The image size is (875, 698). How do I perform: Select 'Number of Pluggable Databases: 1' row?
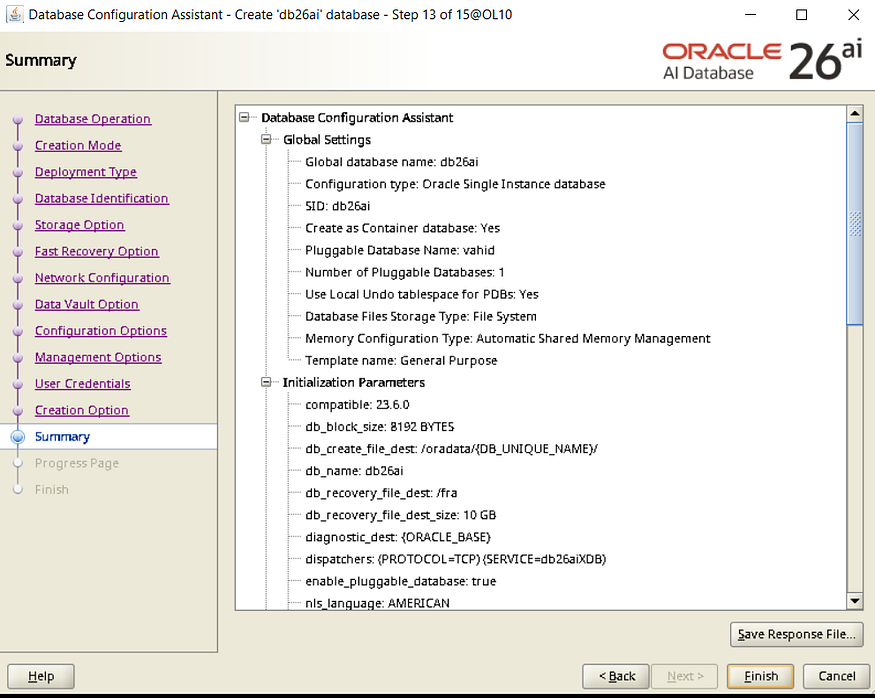[405, 272]
